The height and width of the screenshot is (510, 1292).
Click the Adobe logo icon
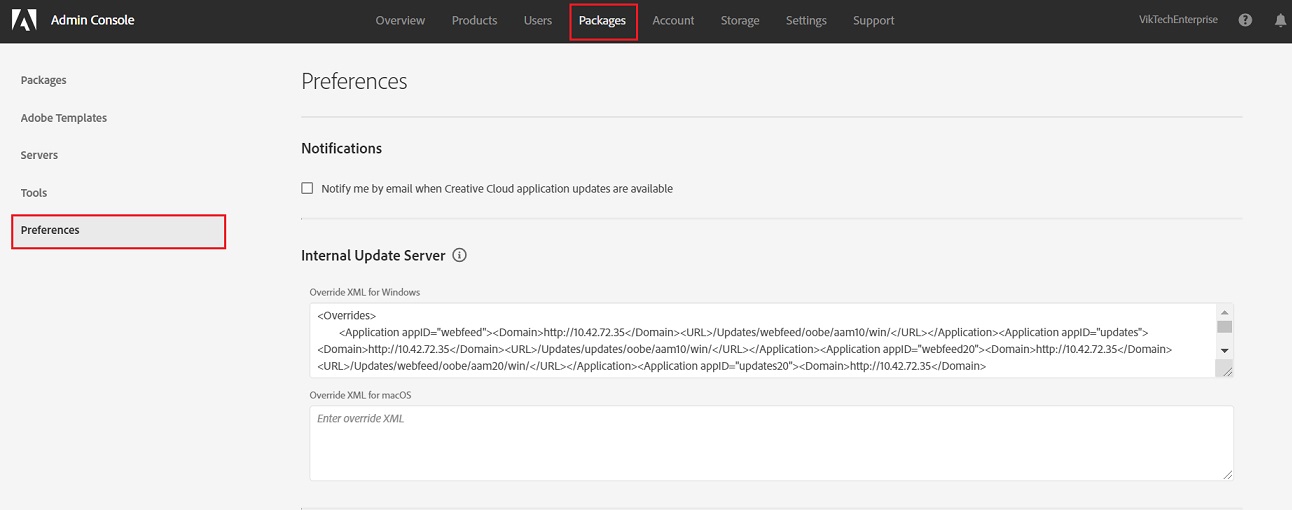click(x=24, y=20)
